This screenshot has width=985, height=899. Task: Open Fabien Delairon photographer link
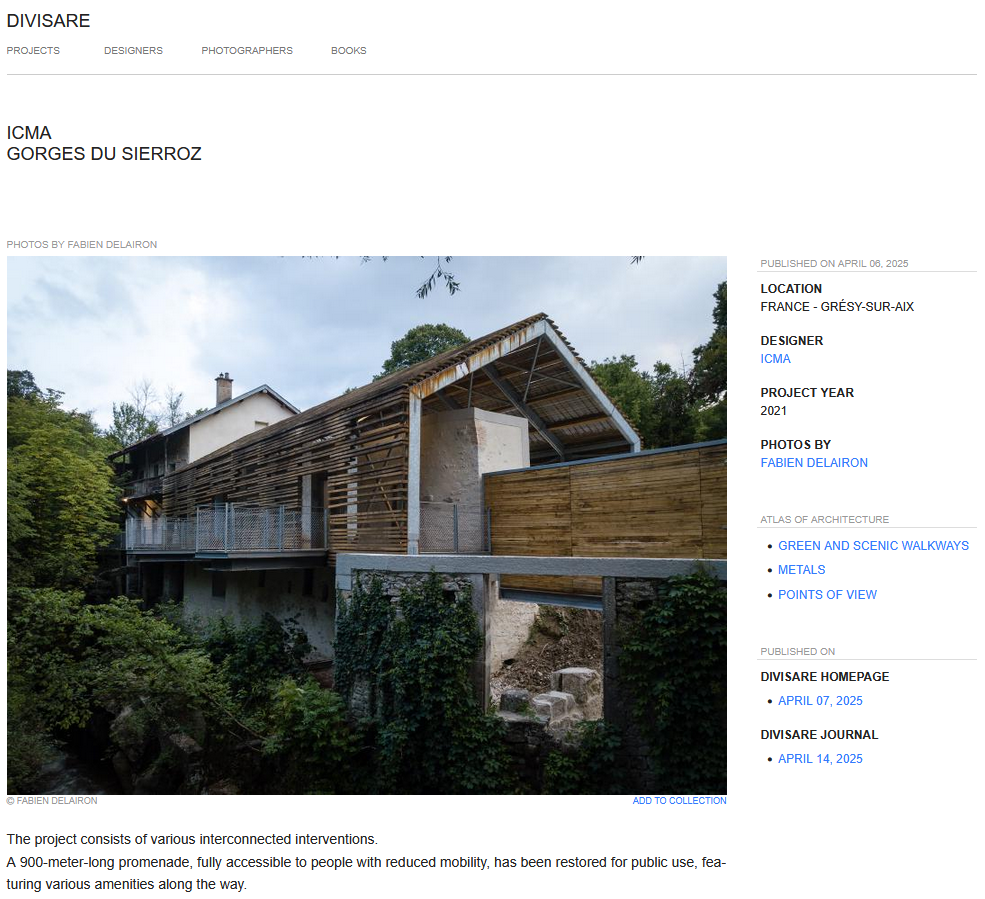[814, 462]
